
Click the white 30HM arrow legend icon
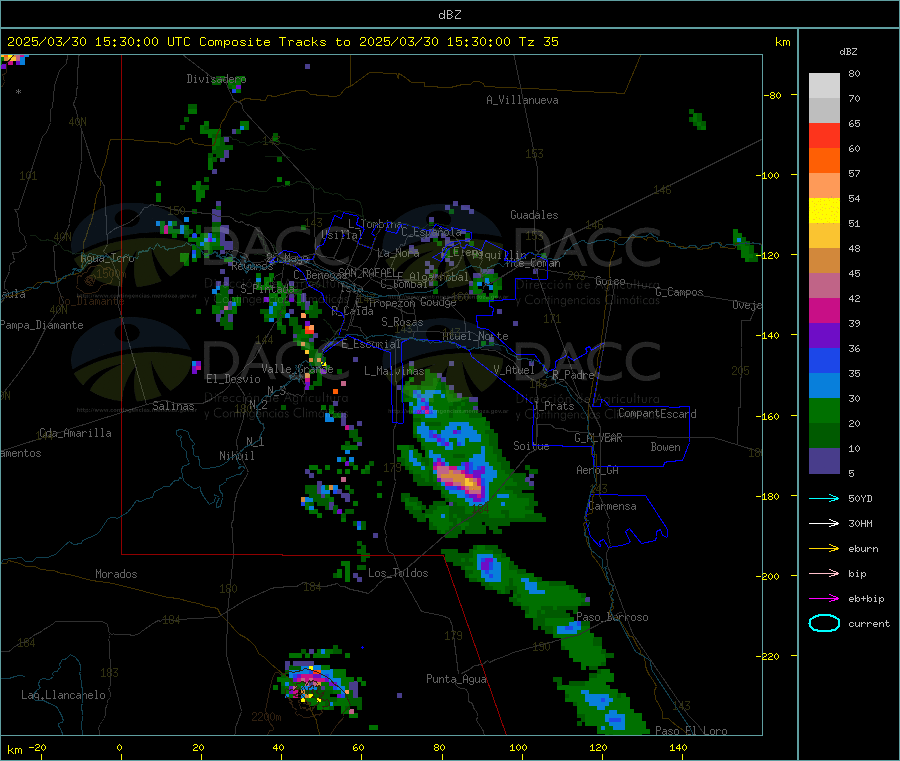pyautogui.click(x=824, y=523)
